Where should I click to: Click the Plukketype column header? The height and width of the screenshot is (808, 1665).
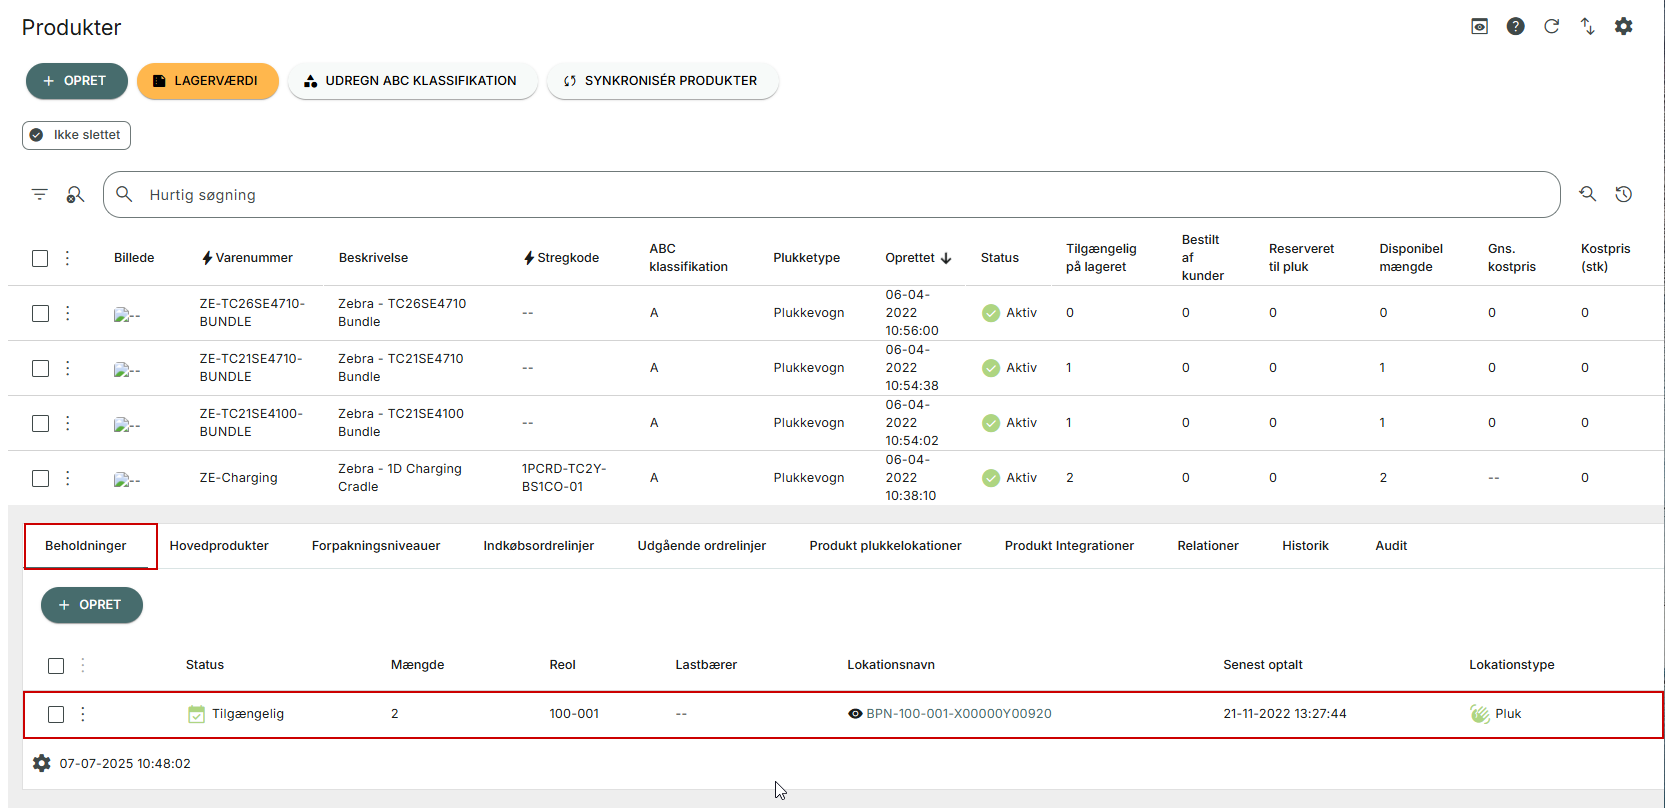807,258
